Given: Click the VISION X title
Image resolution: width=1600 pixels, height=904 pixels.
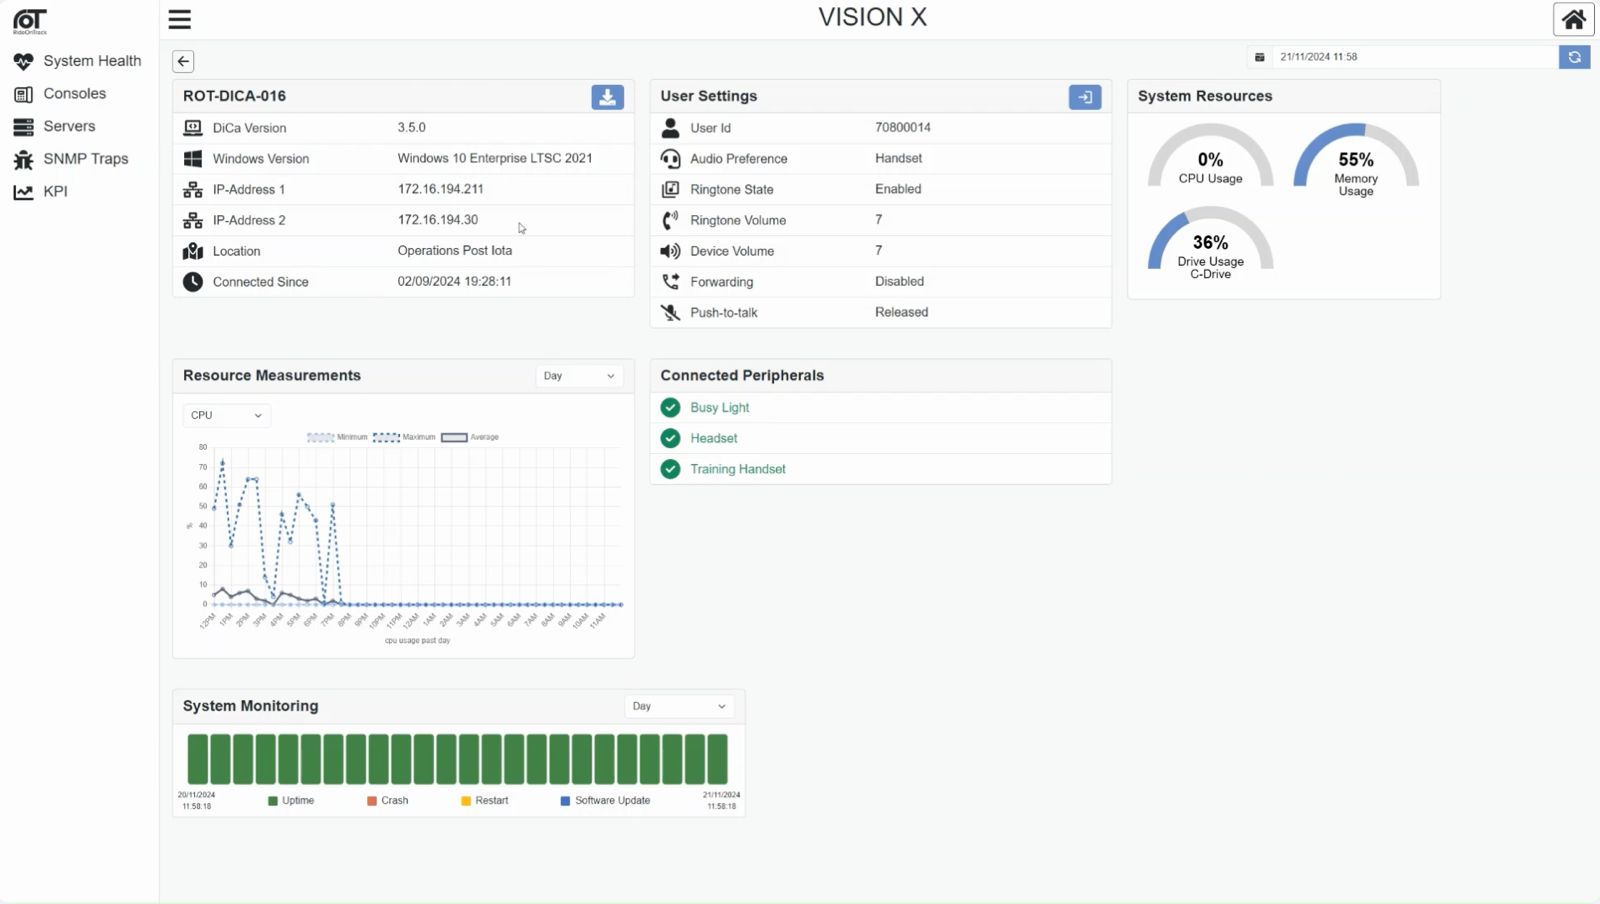Looking at the screenshot, I should point(873,18).
